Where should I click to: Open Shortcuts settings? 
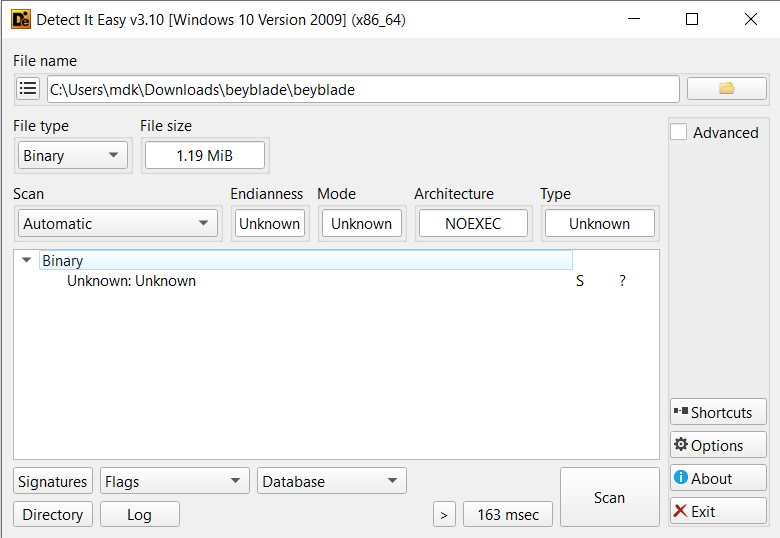[718, 412]
